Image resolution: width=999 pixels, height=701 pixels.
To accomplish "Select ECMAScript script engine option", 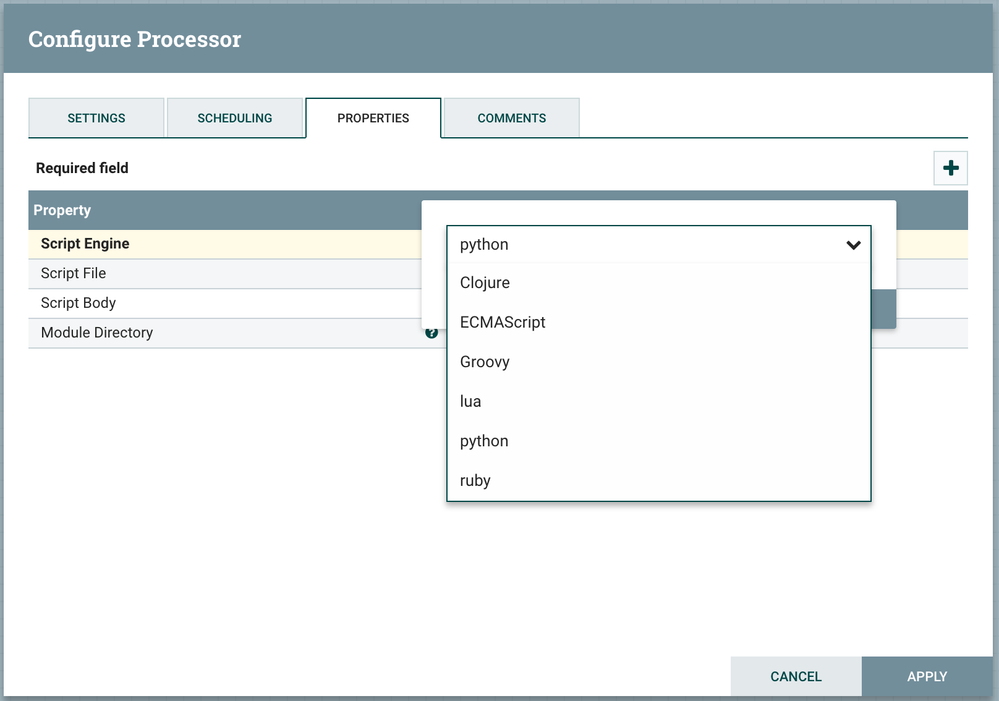I will pos(503,322).
